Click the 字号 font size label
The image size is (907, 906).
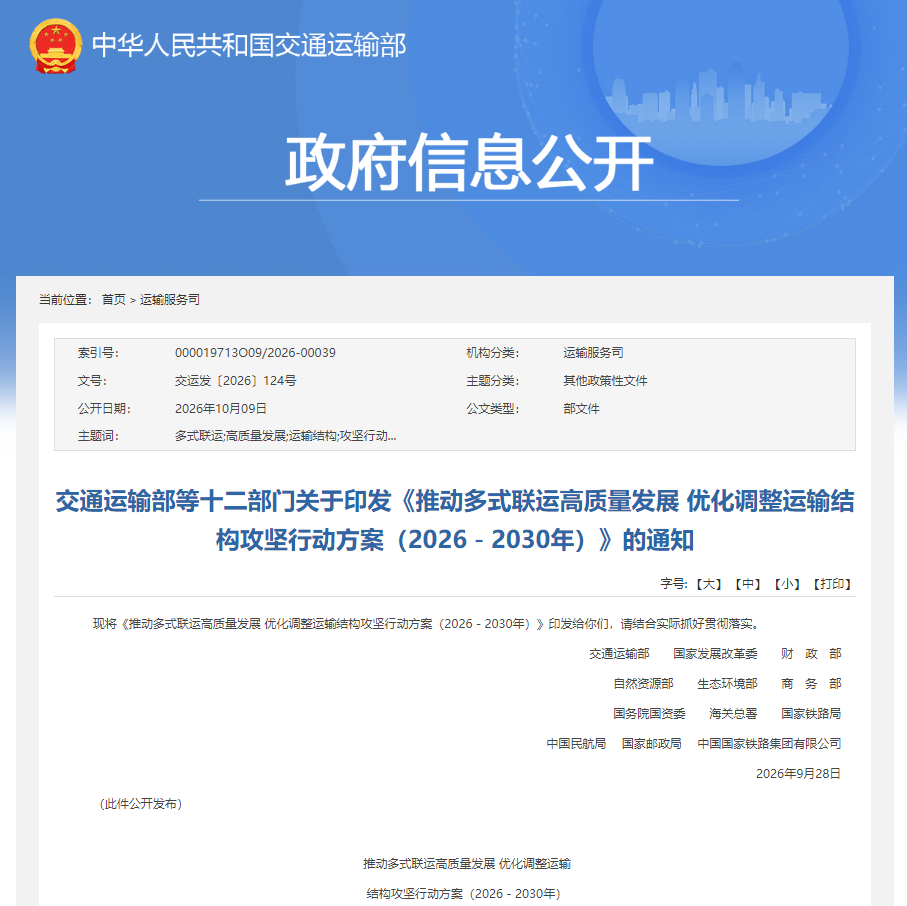pyautogui.click(x=674, y=584)
